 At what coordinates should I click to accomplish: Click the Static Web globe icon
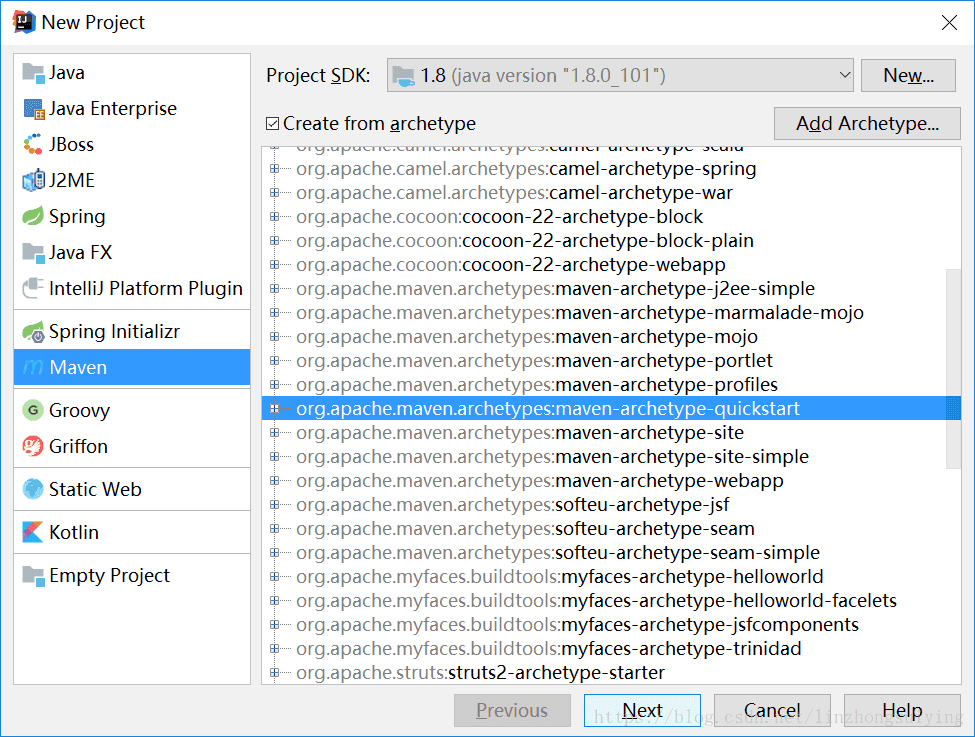pyautogui.click(x=33, y=489)
